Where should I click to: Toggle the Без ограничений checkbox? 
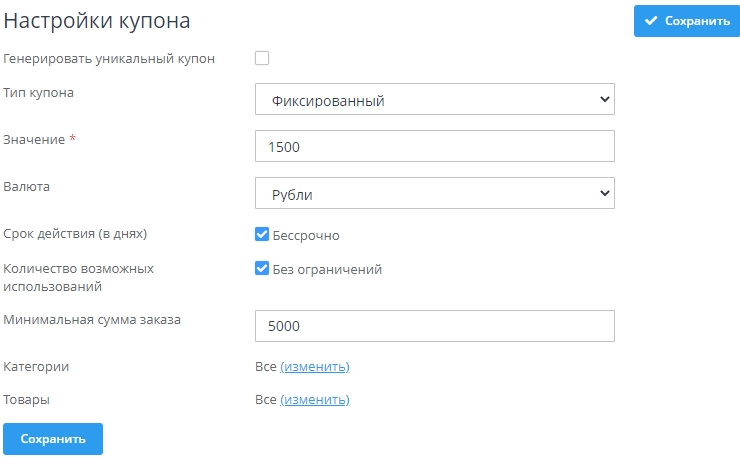262,269
